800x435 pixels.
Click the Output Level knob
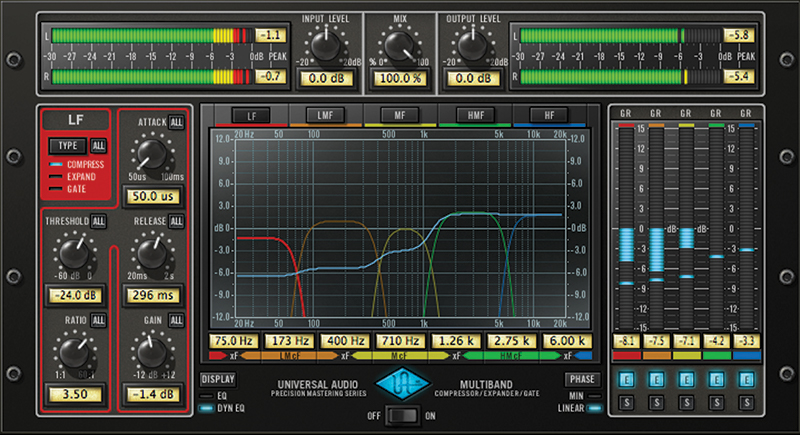point(471,44)
